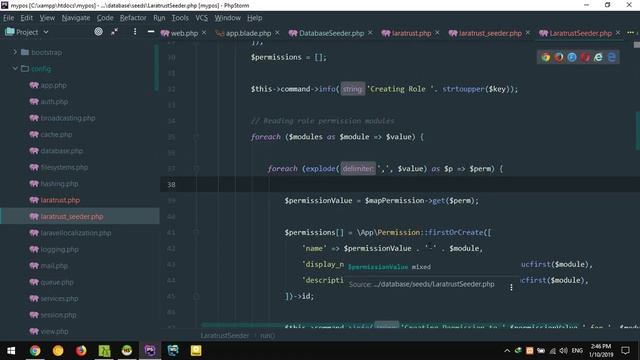Viewport: 640px width, 360px height.
Task: Show hidden tabs list button
Action: click(x=631, y=33)
